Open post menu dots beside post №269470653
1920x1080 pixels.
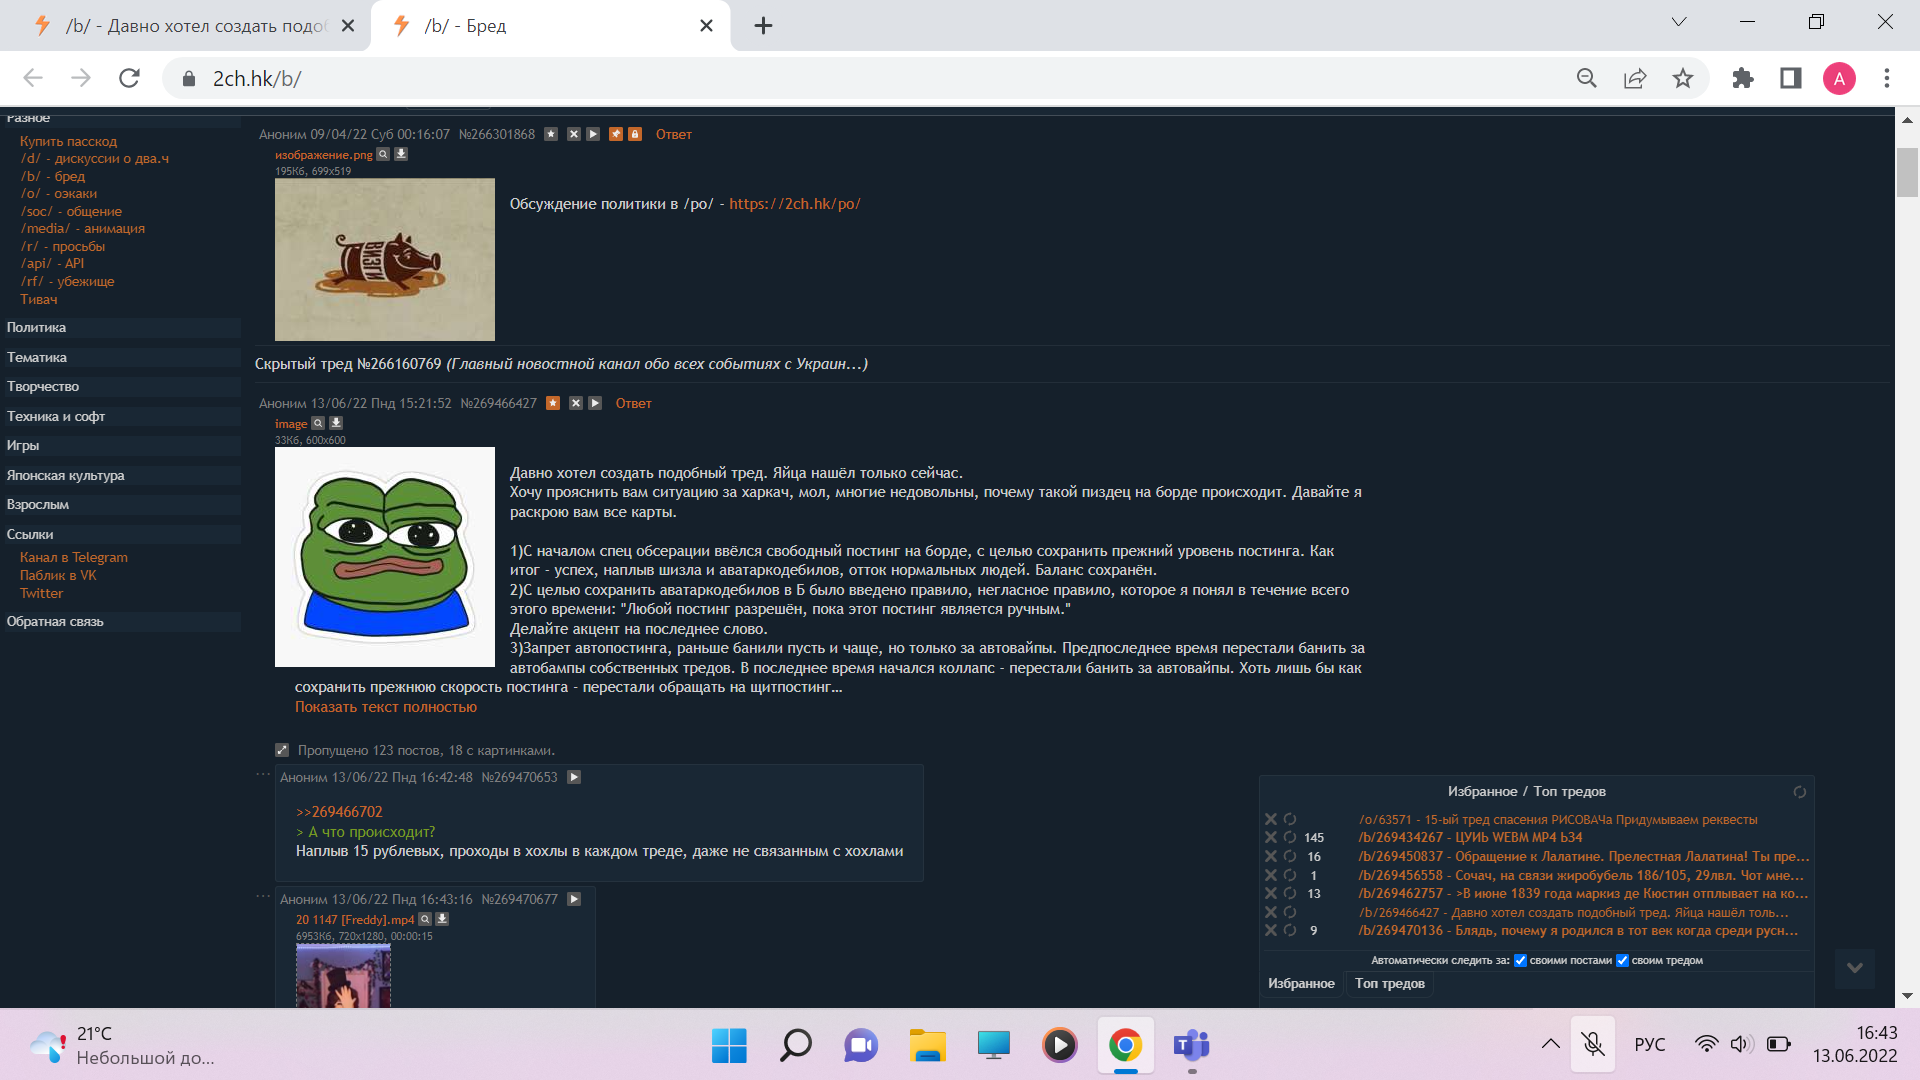[x=263, y=774]
